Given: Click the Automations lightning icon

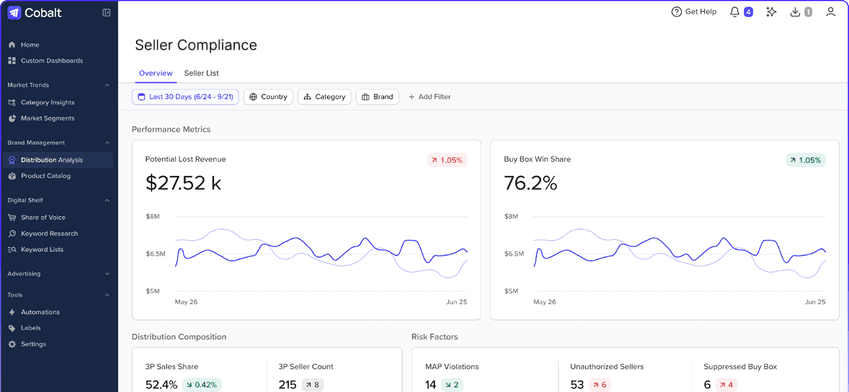Looking at the screenshot, I should [12, 312].
